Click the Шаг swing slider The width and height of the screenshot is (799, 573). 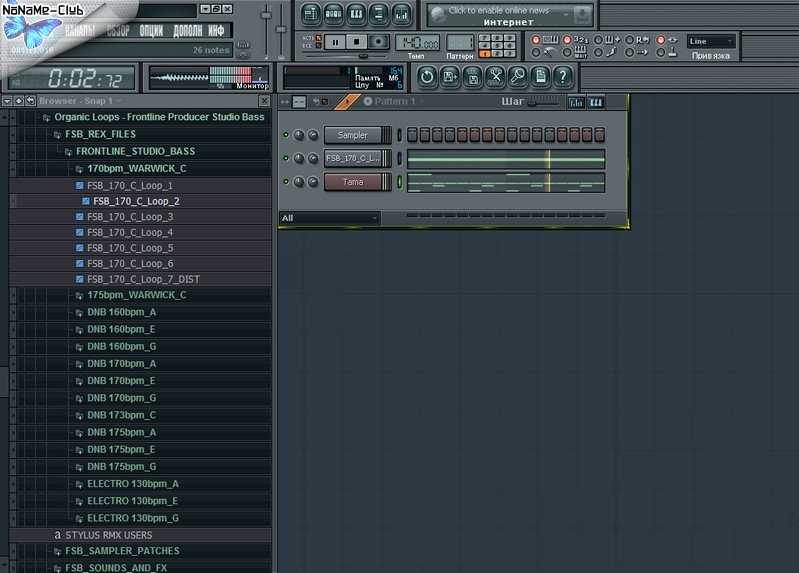click(544, 102)
